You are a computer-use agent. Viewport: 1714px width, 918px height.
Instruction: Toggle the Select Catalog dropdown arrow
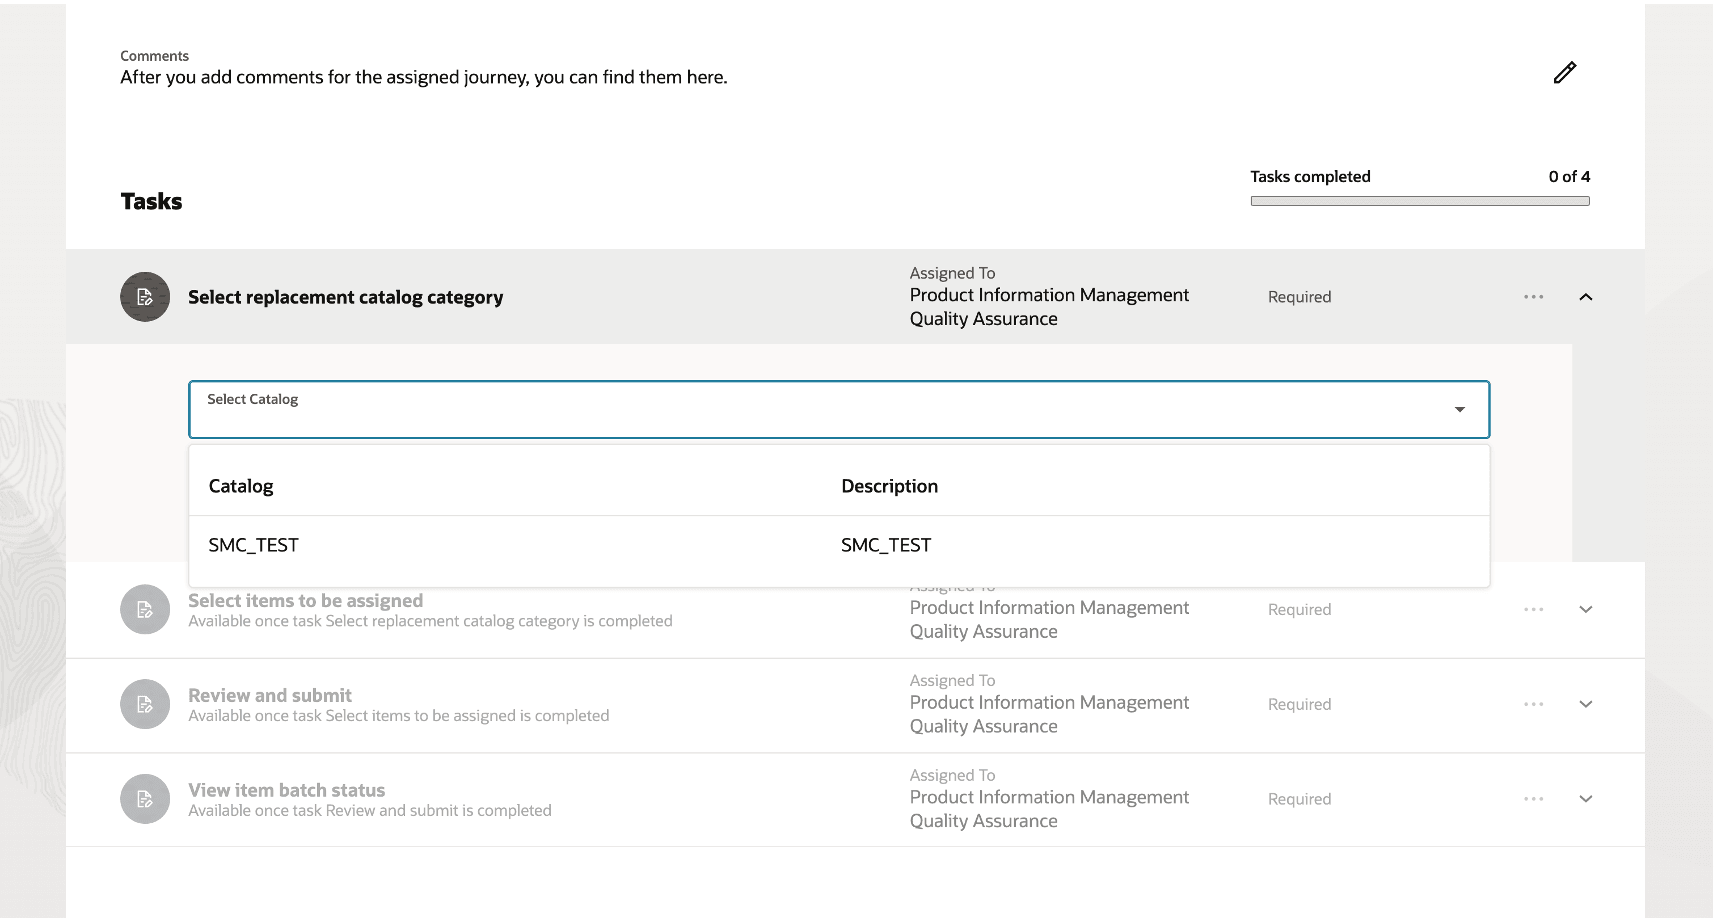click(x=1460, y=409)
